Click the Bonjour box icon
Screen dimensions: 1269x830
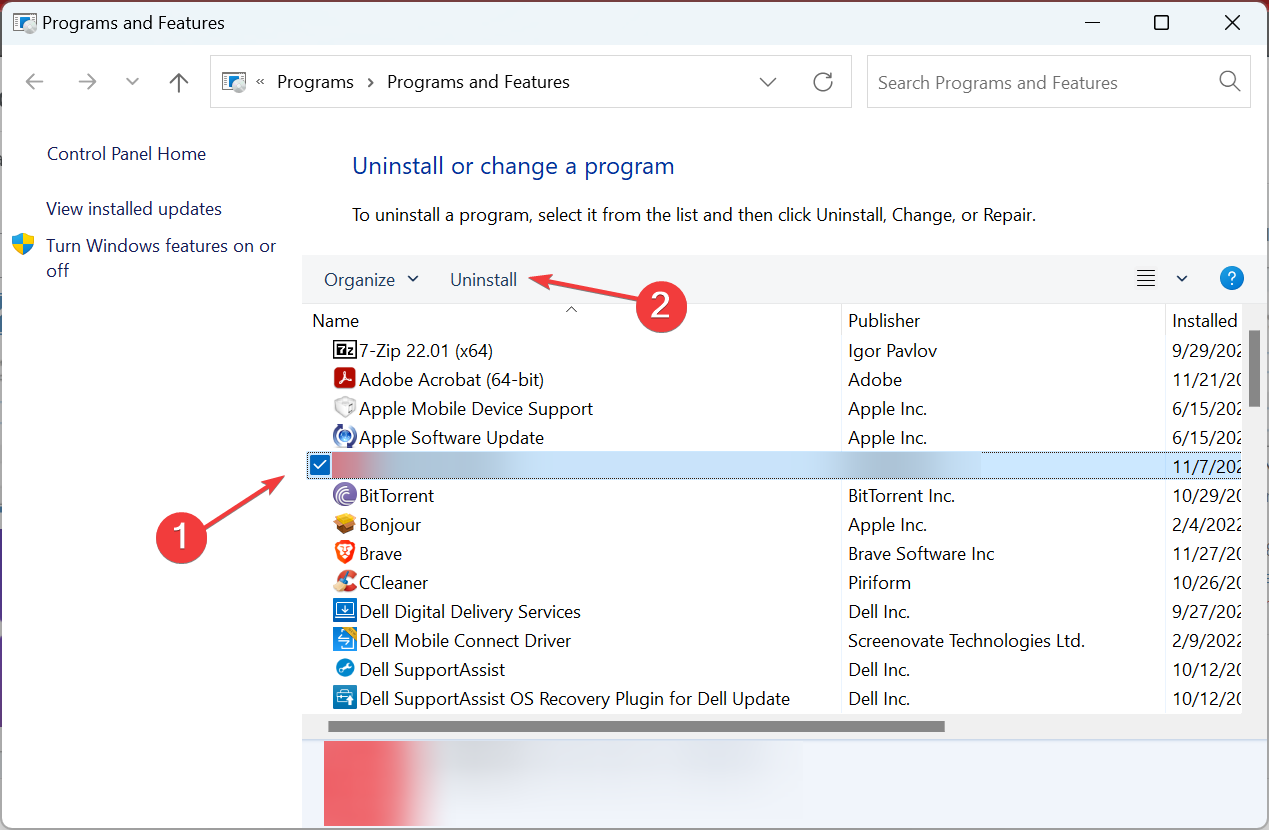(x=344, y=524)
